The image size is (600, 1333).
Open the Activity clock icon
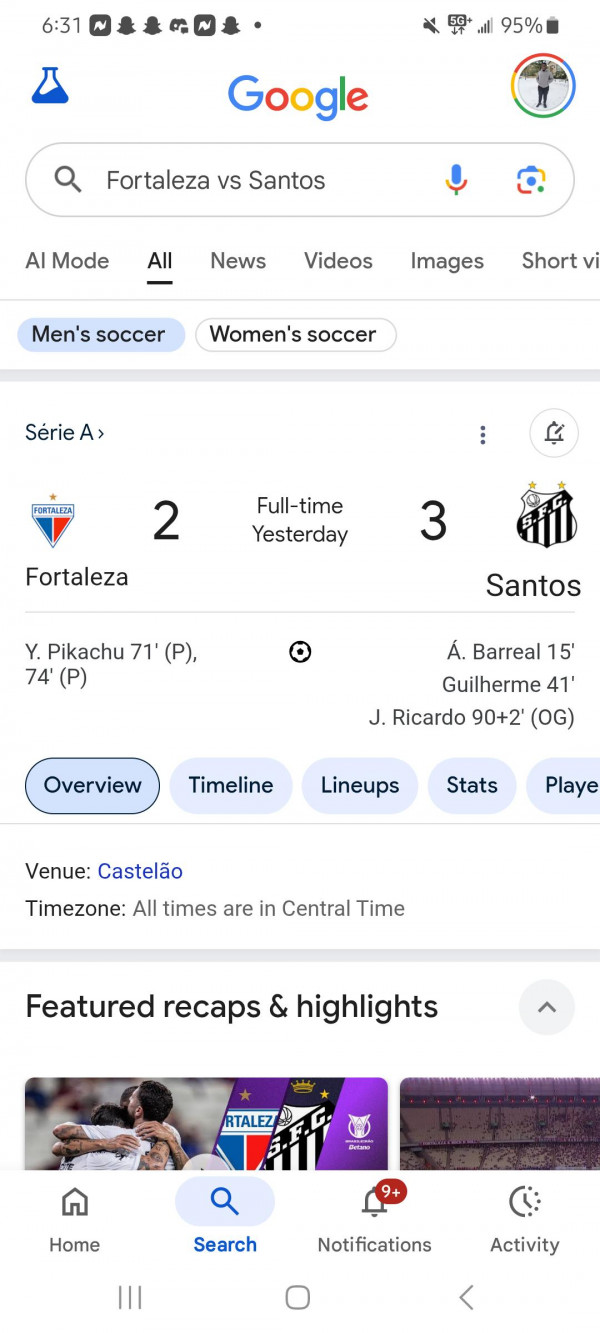point(525,1202)
